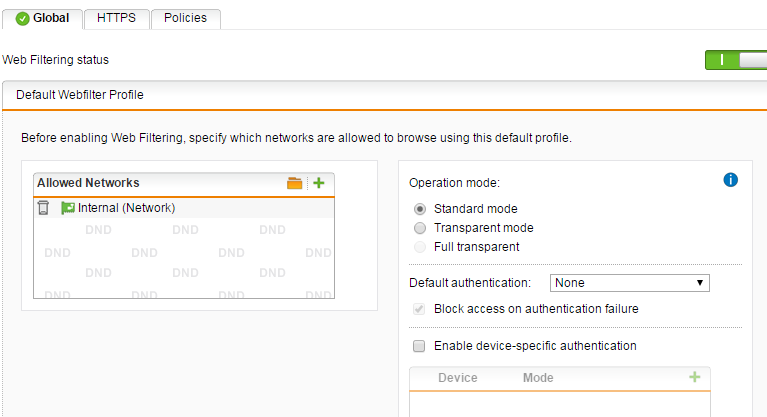This screenshot has width=767, height=417.
Task: Switch to the Policies tab
Action: coord(185,19)
